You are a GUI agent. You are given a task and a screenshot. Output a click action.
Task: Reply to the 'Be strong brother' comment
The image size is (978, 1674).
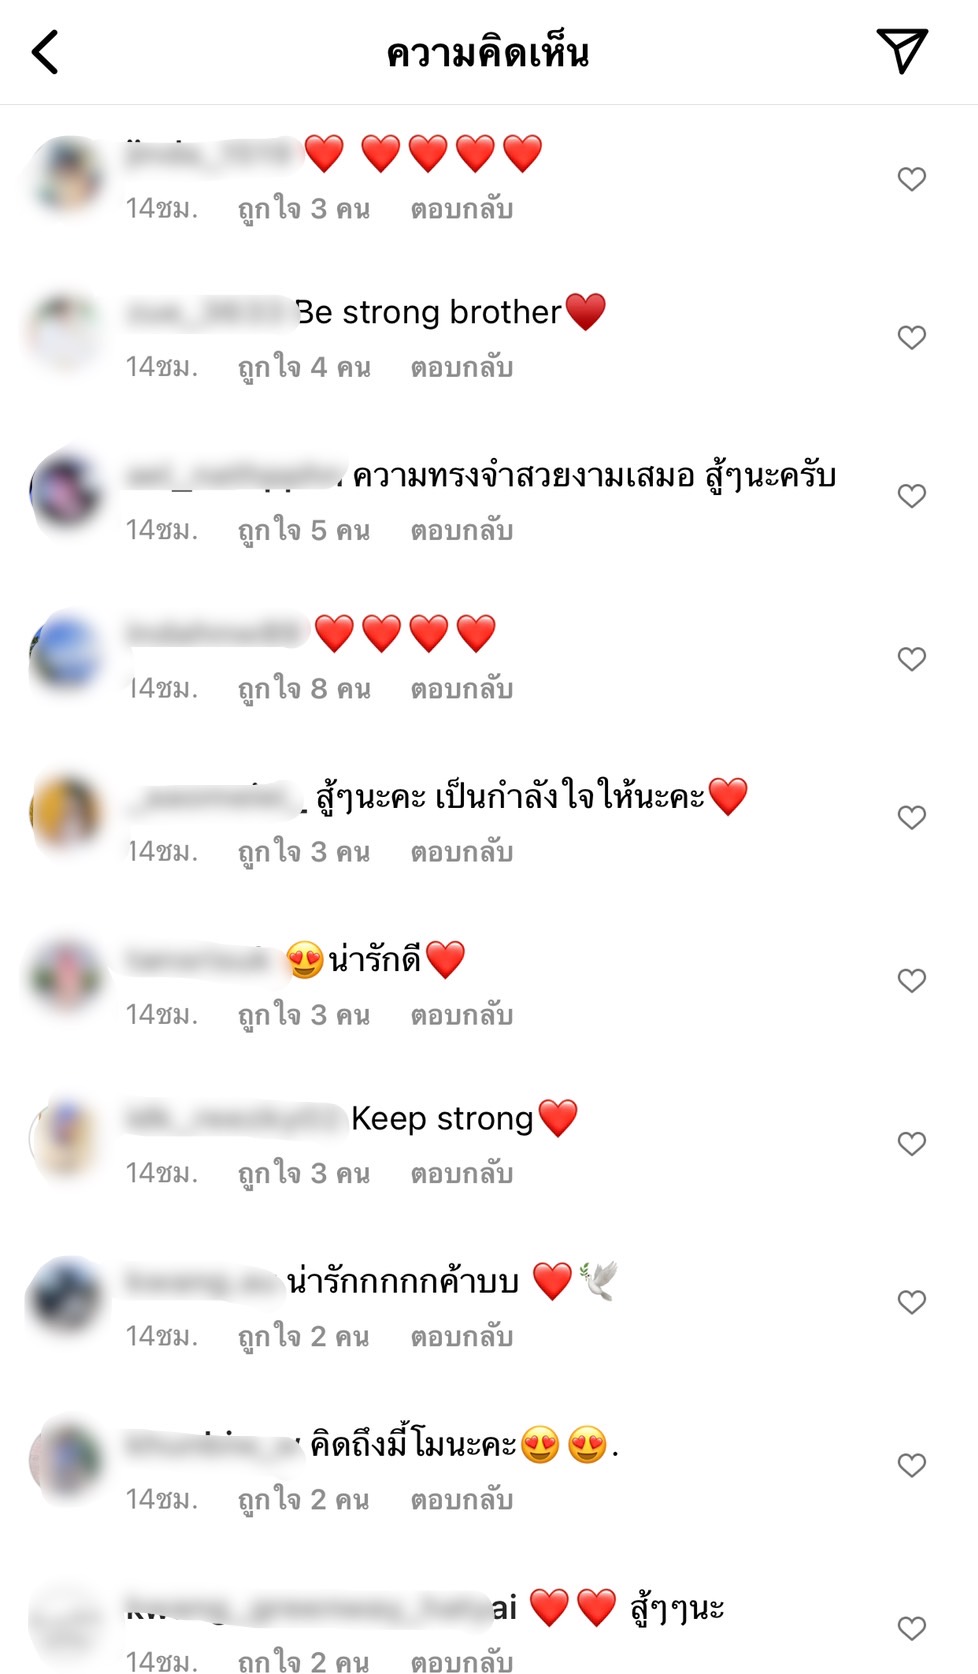pos(462,368)
